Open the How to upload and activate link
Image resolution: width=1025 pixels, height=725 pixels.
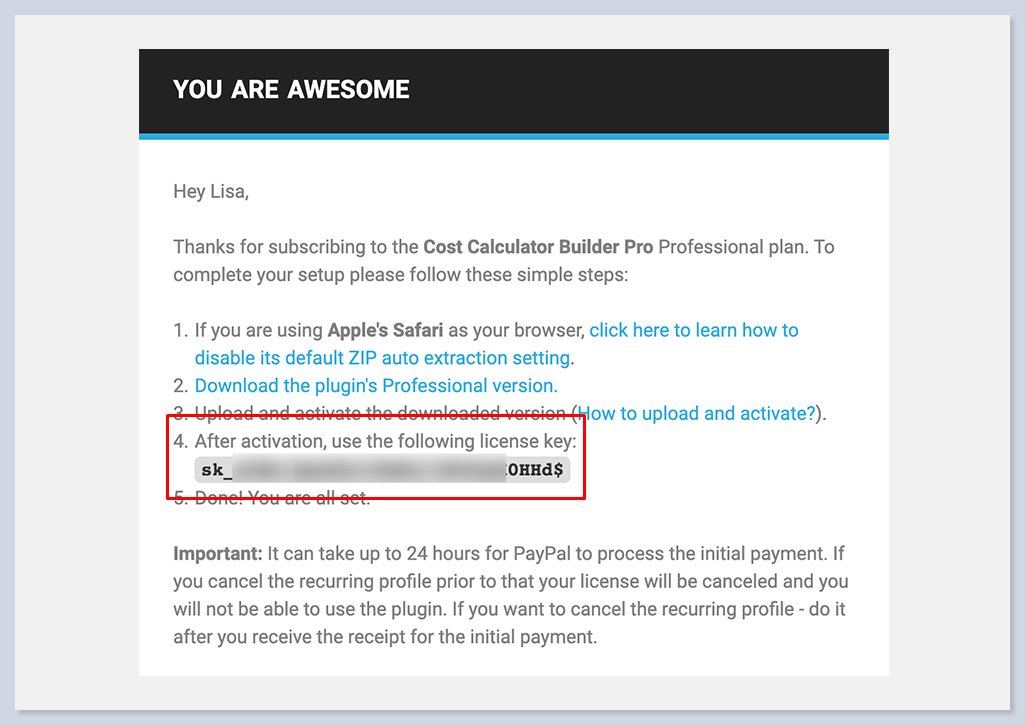pos(697,414)
